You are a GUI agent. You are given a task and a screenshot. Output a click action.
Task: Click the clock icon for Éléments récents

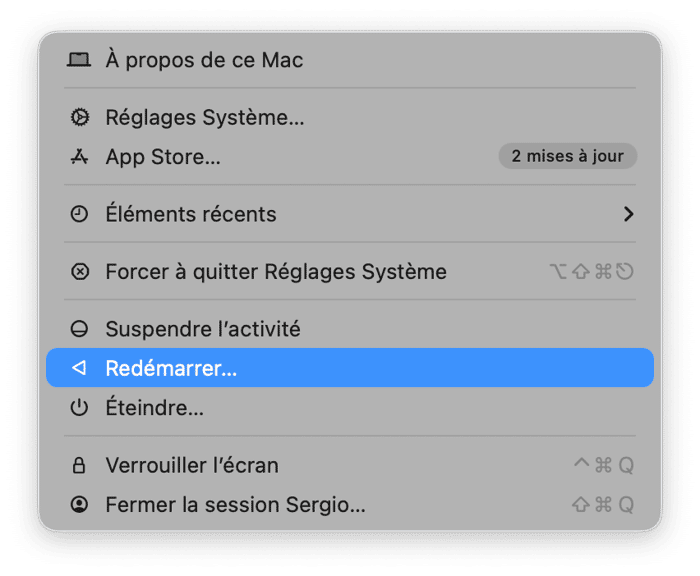tap(79, 214)
